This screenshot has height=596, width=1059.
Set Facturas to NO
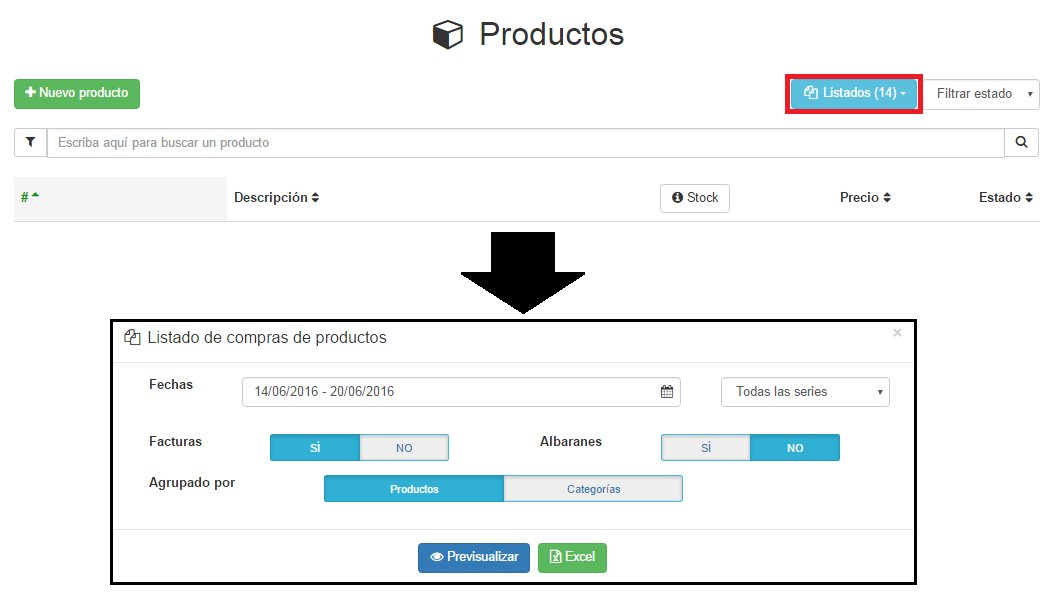point(404,447)
